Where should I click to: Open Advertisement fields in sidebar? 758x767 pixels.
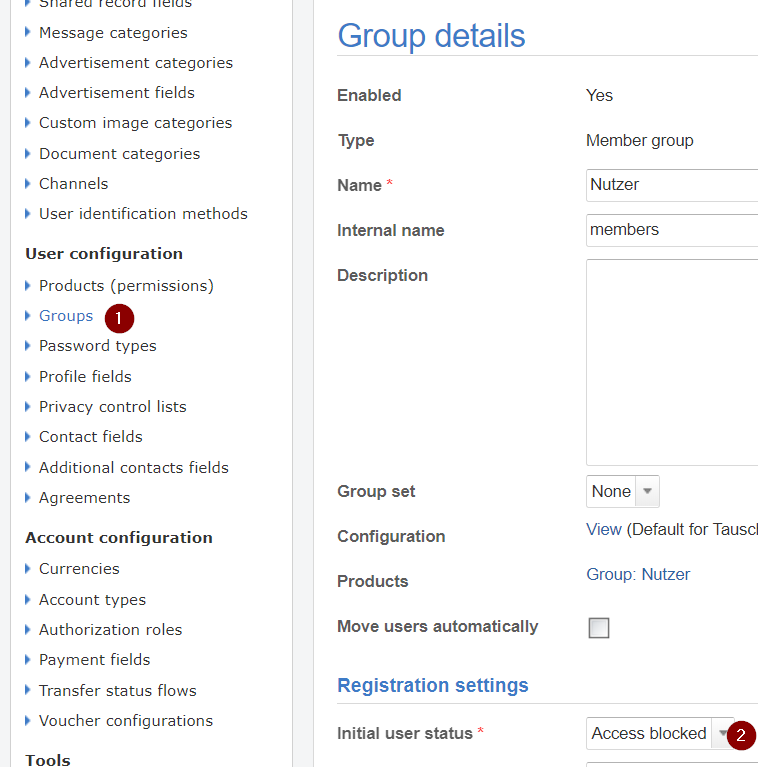[x=116, y=92]
